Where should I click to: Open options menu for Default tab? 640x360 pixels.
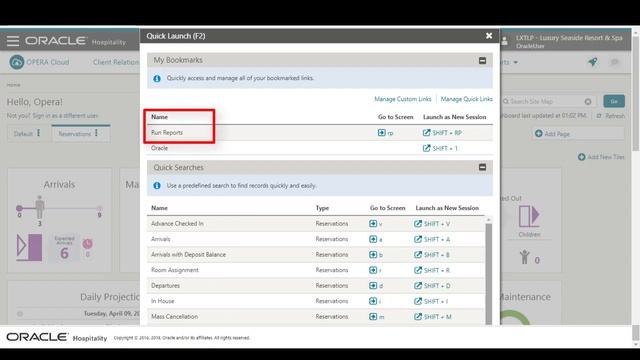[x=39, y=133]
